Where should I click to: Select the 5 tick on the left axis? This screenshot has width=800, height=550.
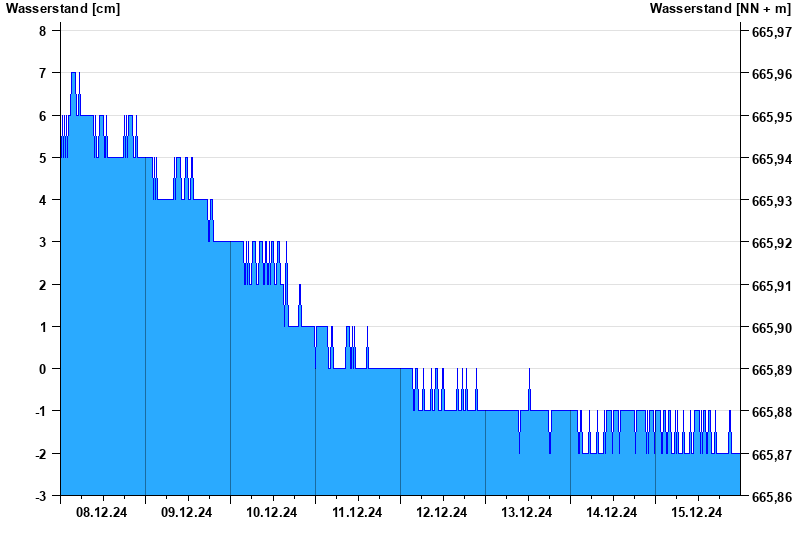tap(43, 158)
